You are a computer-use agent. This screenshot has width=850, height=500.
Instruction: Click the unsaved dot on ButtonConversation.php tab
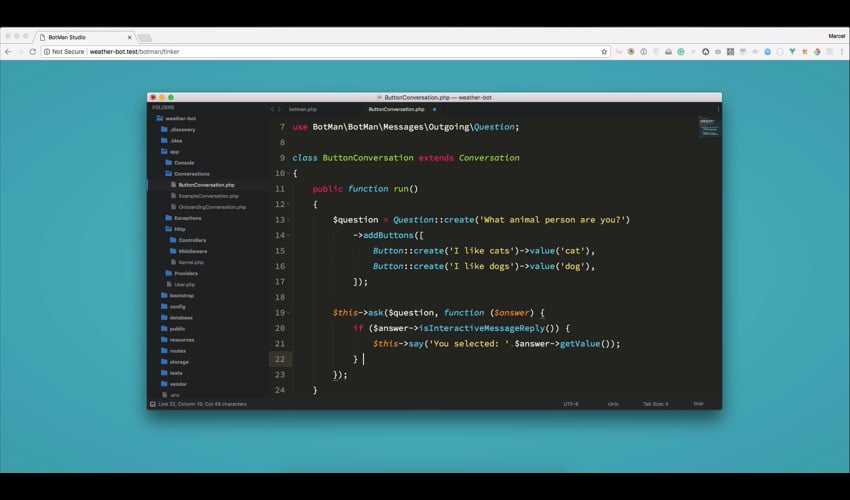tap(434, 109)
